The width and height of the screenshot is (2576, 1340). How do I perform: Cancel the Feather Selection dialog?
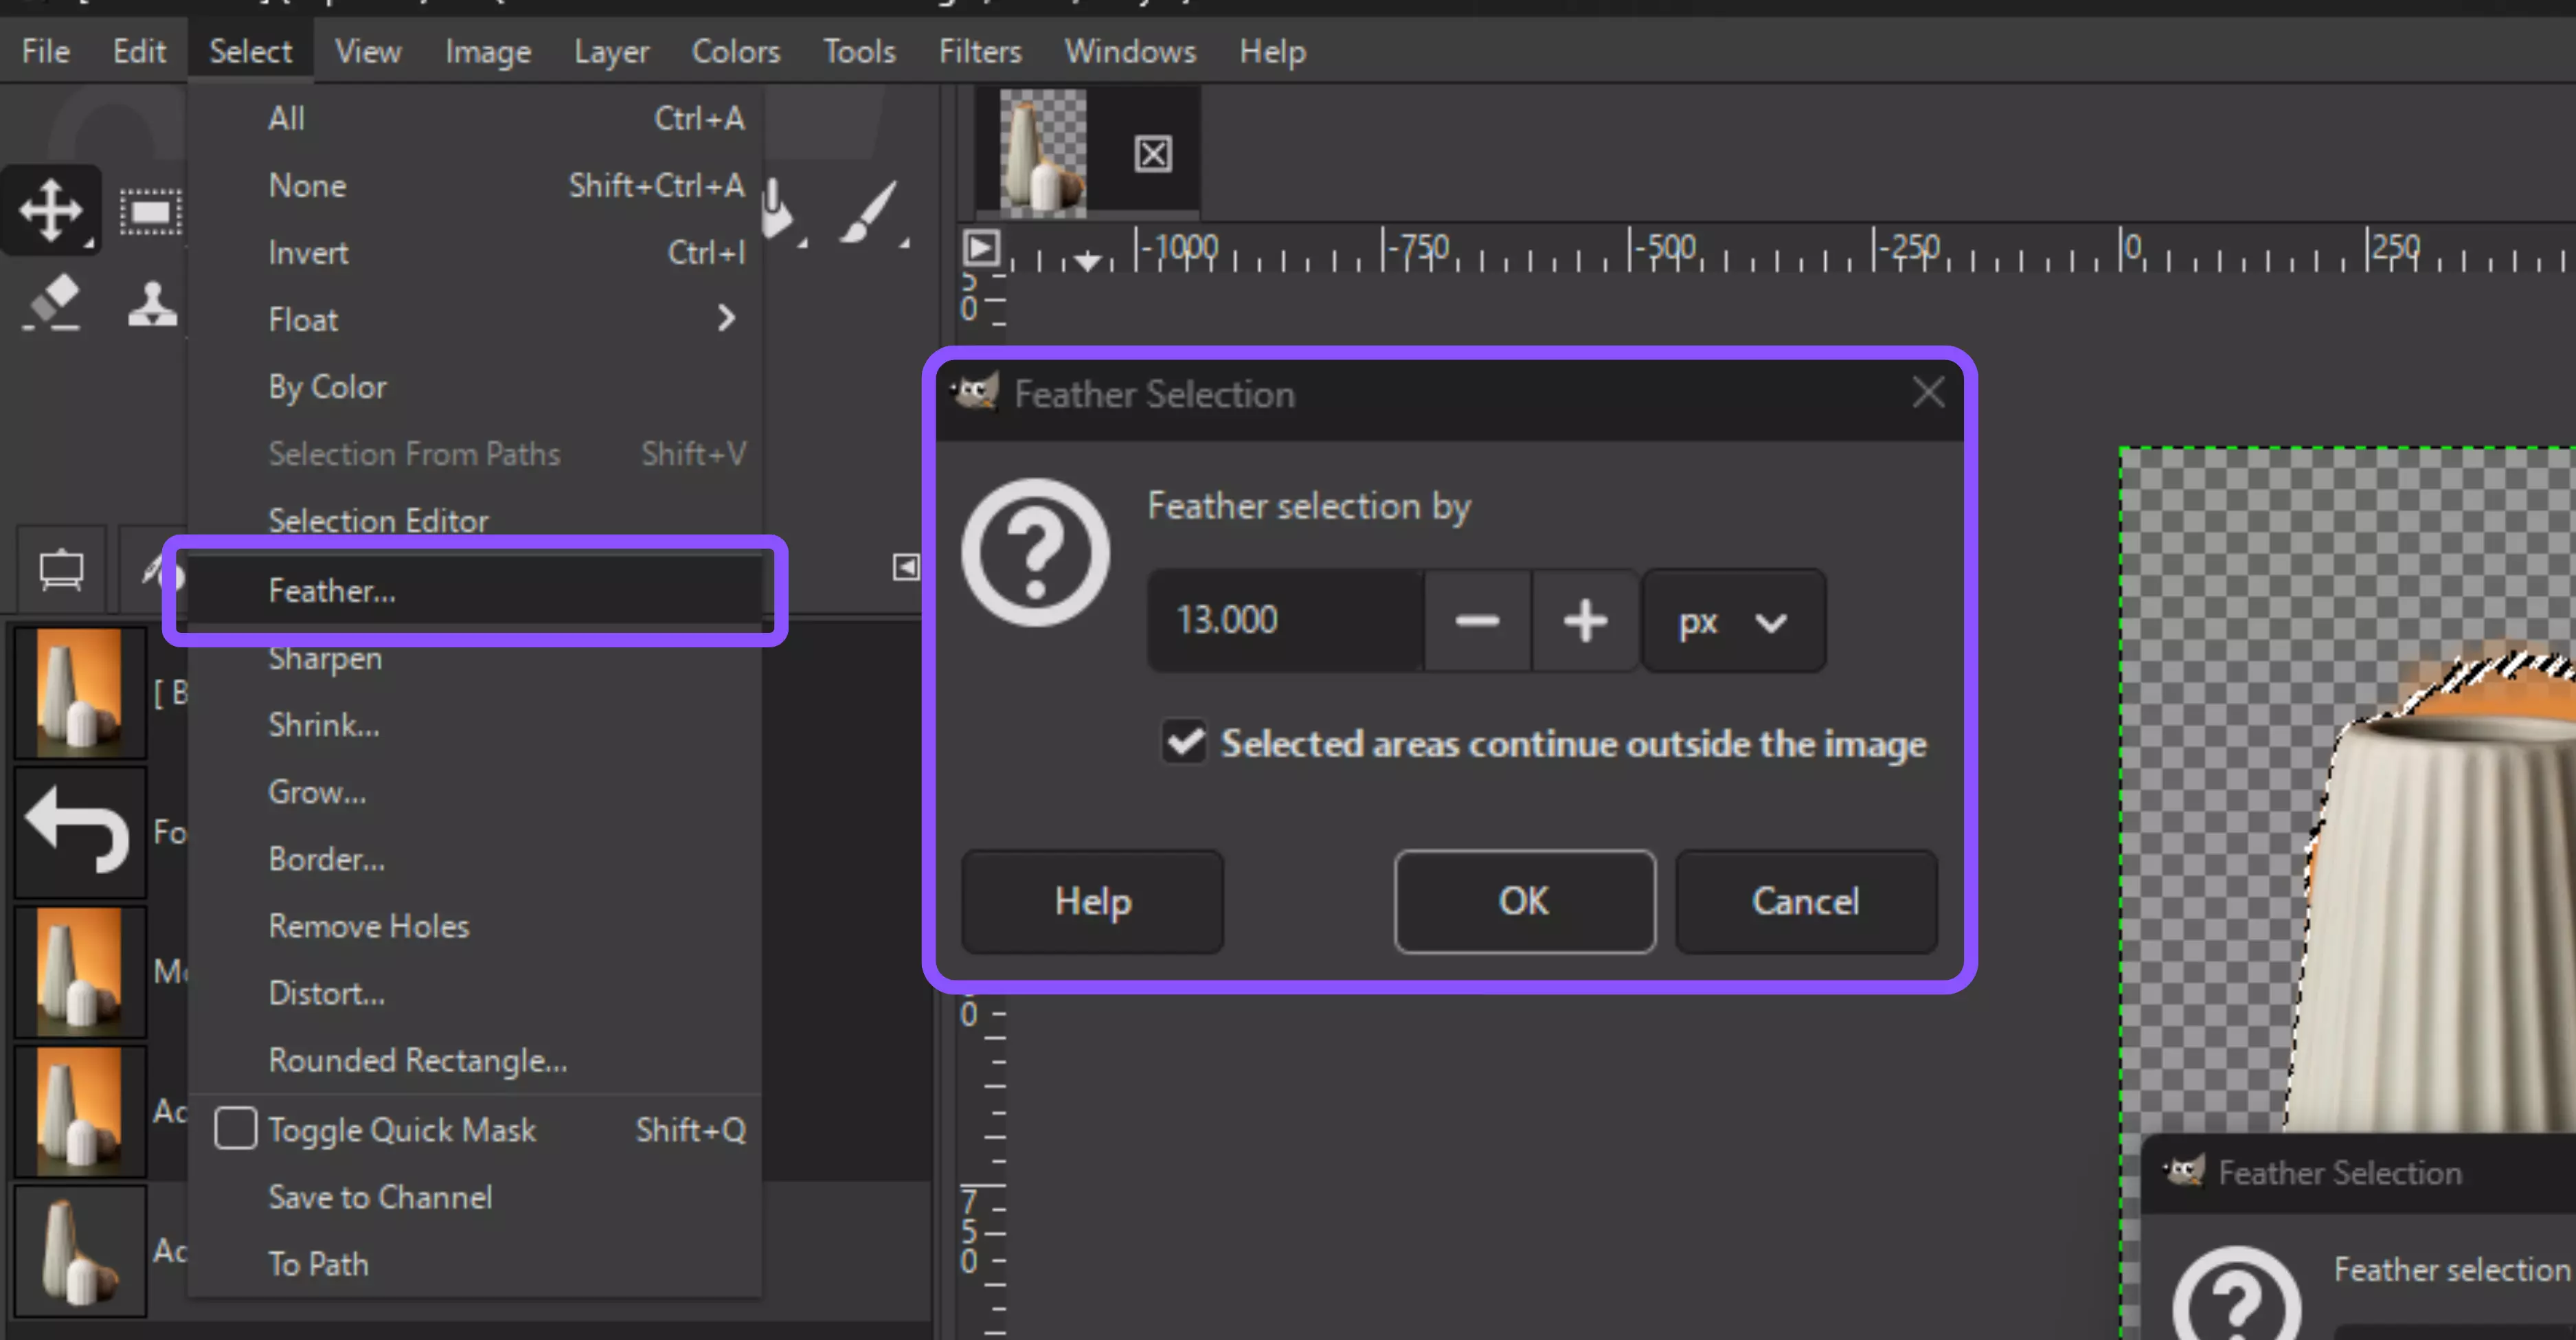[x=1805, y=901]
